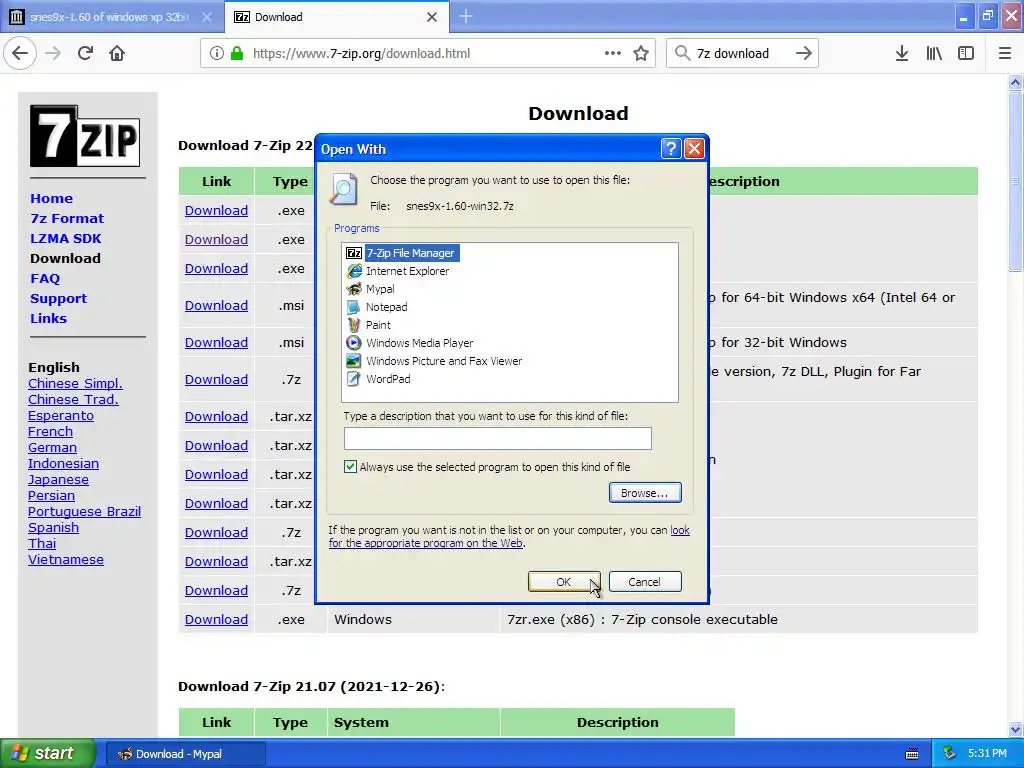
Task: Switch language to German
Action: (x=52, y=447)
